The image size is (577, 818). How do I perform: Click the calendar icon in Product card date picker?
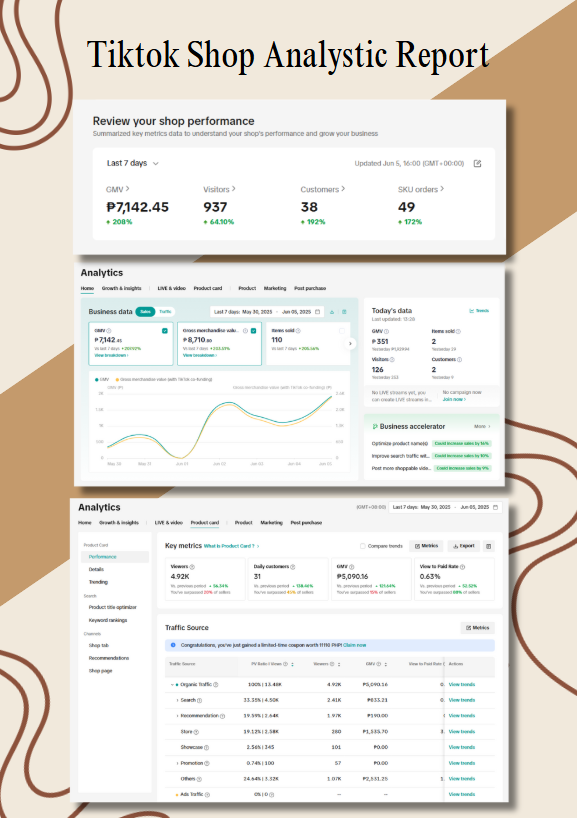[x=496, y=507]
